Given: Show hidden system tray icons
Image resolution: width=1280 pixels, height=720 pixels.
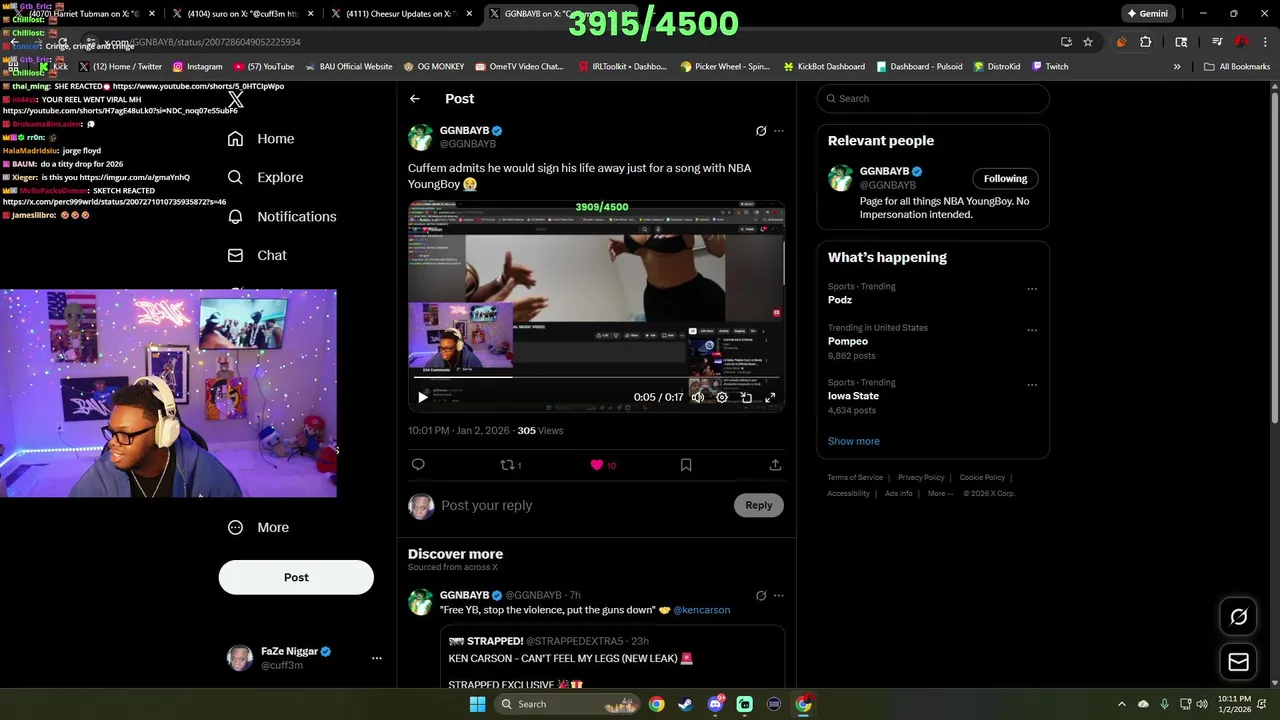Looking at the screenshot, I should tap(1121, 704).
